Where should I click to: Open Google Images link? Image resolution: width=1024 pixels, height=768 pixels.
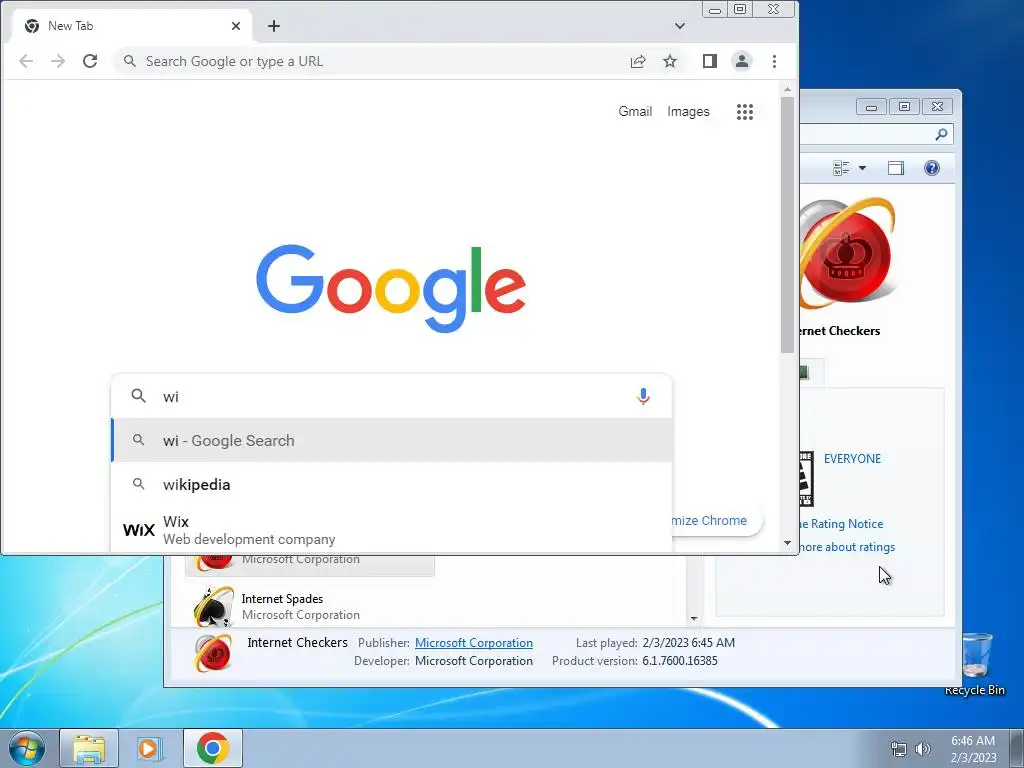tap(688, 112)
